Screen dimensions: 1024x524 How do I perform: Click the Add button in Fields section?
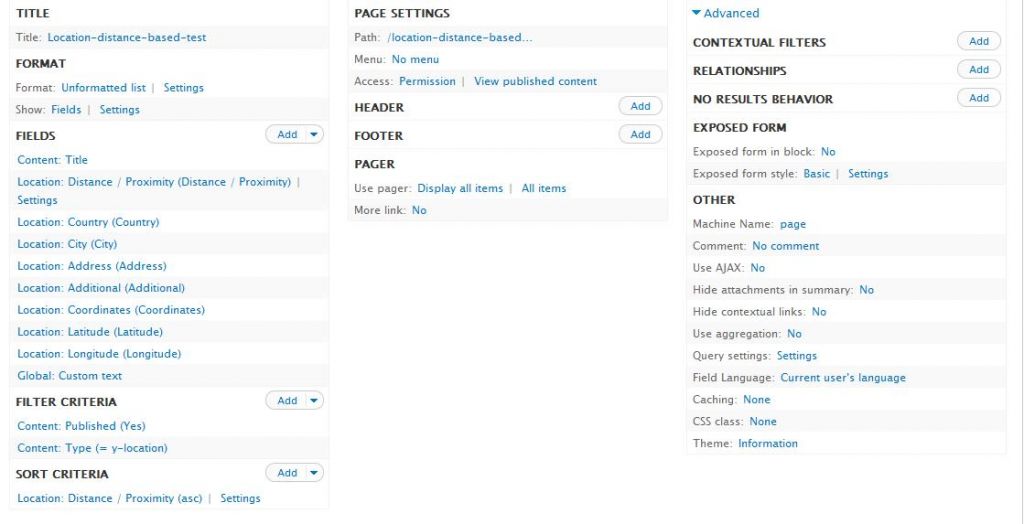(x=287, y=134)
